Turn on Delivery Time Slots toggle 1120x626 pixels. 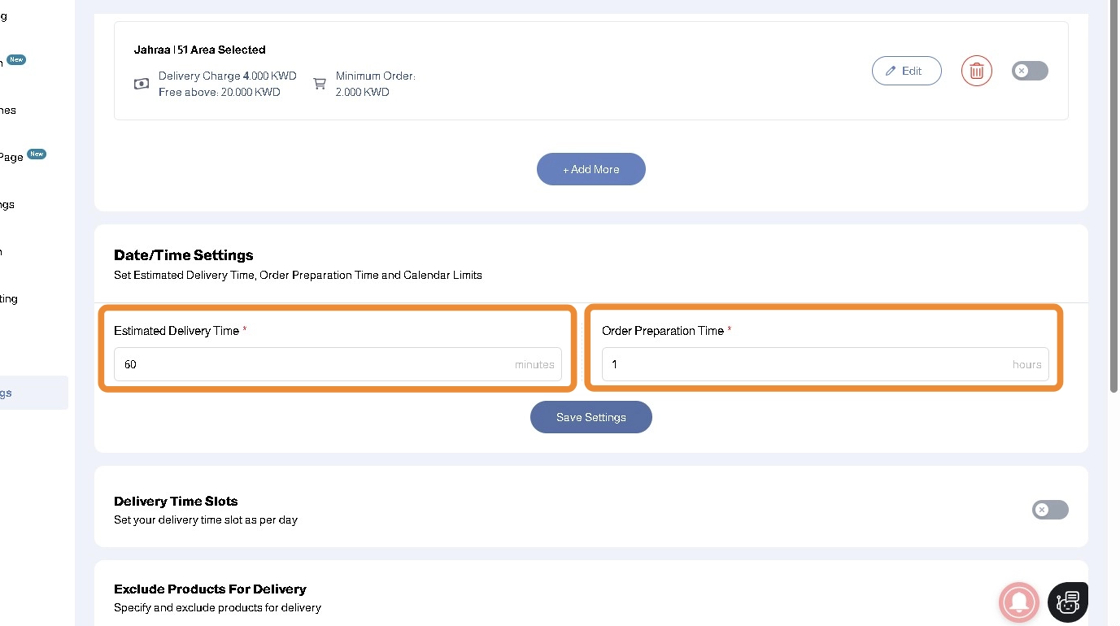(x=1049, y=510)
